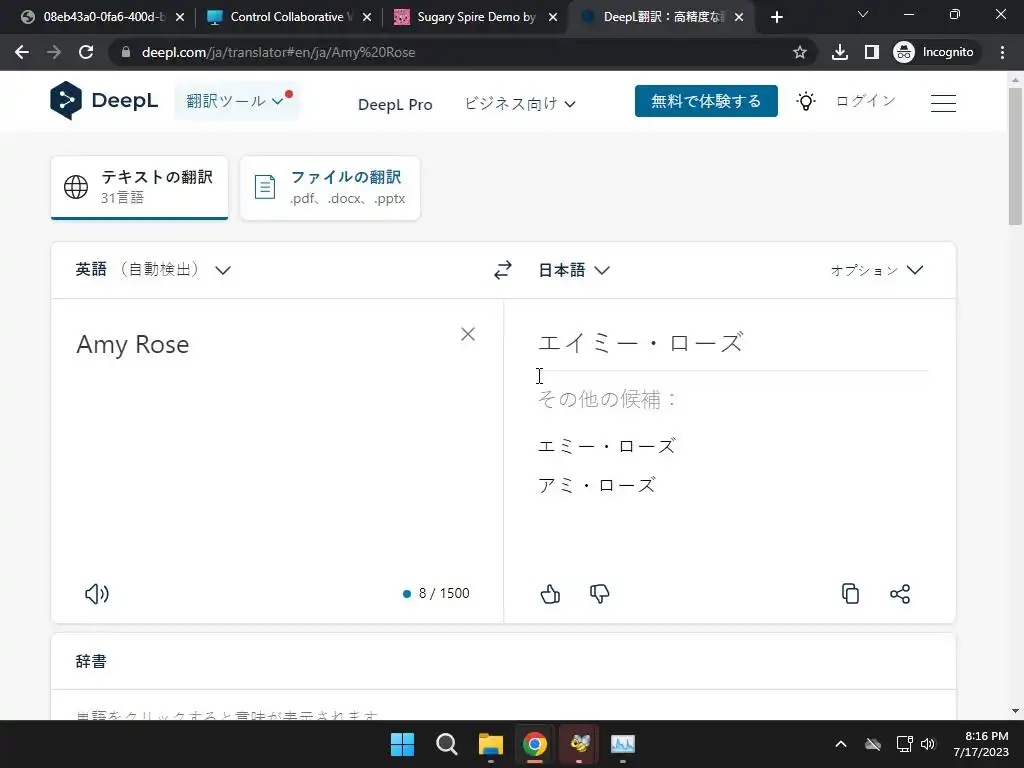Toggle the lightbulb theme icon
Viewport: 1024px width, 768px height.
pos(806,101)
